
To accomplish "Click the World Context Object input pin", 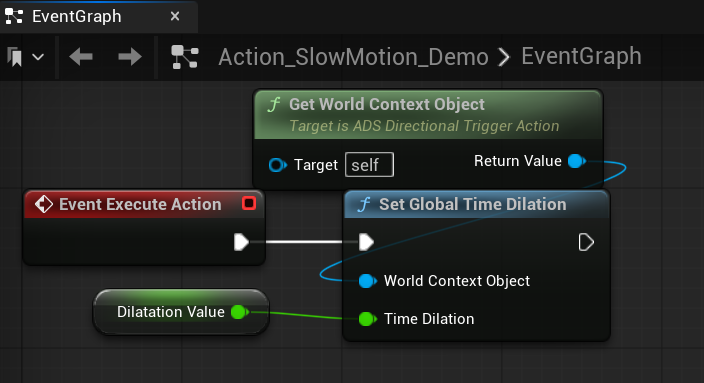I will (x=368, y=281).
